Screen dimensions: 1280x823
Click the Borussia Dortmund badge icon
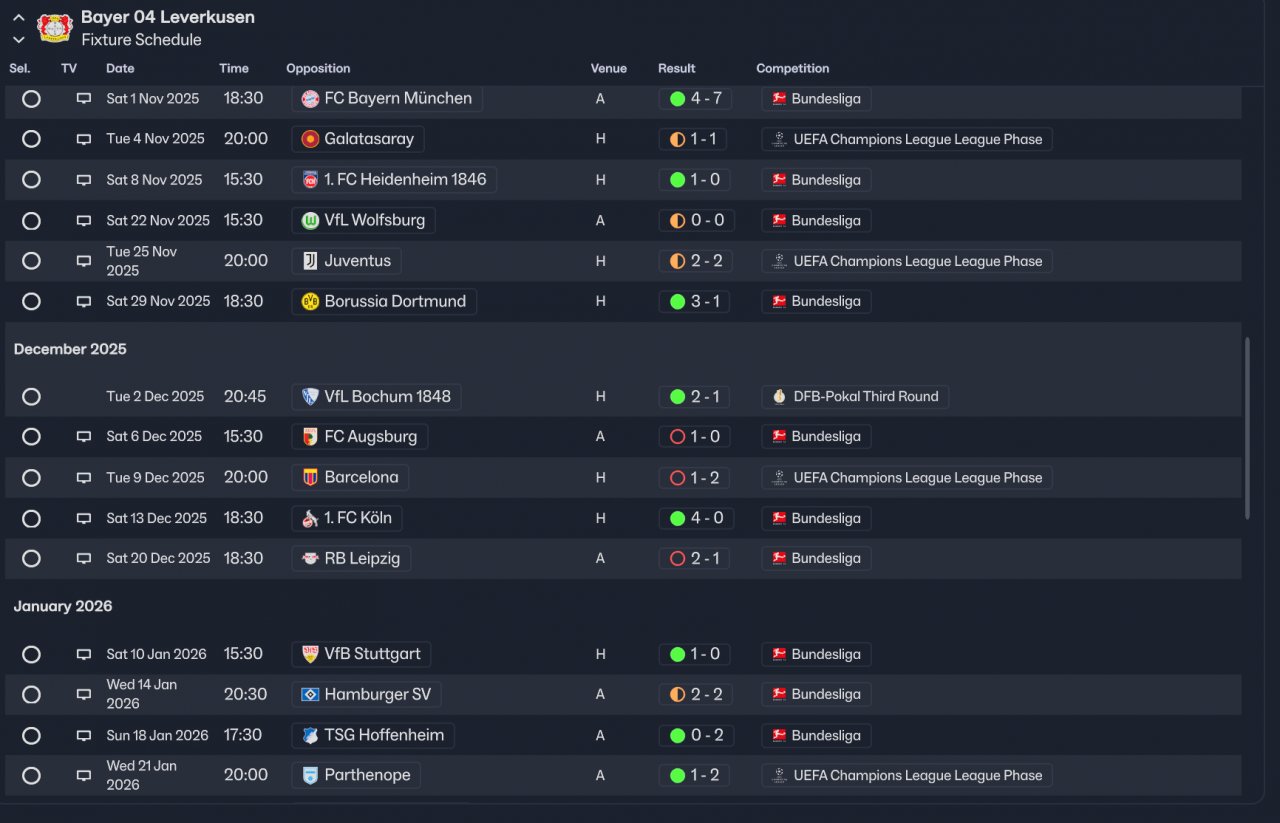(x=310, y=302)
